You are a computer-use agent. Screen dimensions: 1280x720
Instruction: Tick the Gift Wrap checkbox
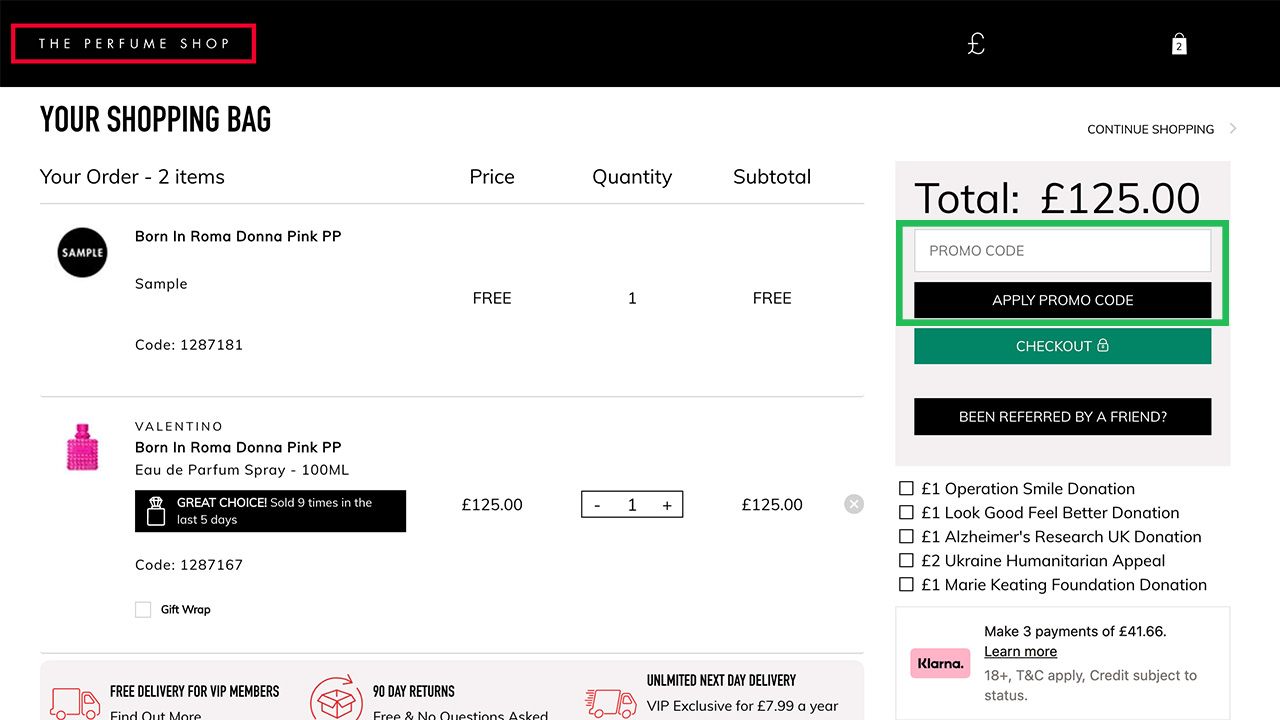(x=143, y=609)
